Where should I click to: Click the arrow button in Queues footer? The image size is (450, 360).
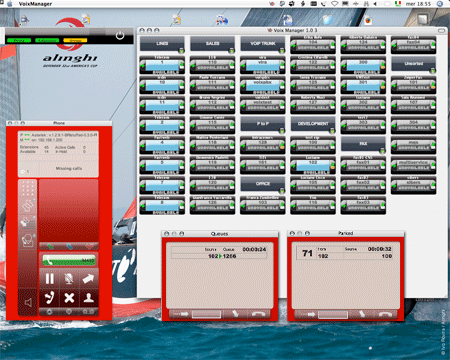180,314
